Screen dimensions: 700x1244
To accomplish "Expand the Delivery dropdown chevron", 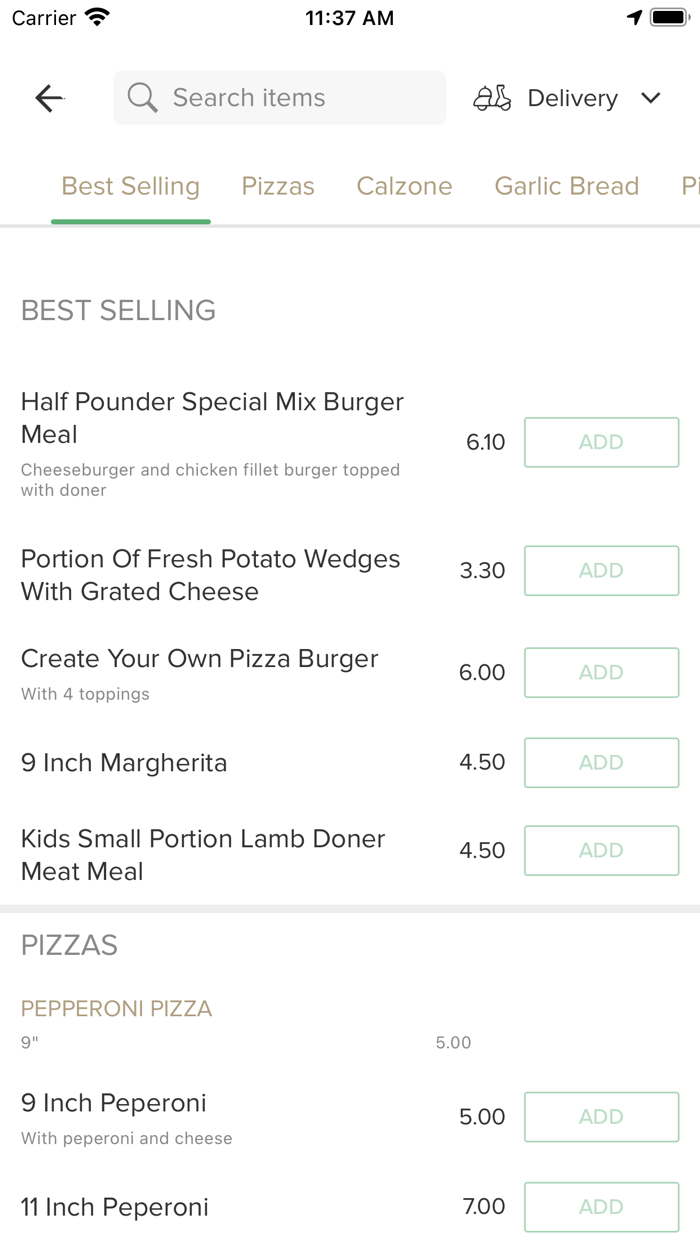I will pos(651,98).
